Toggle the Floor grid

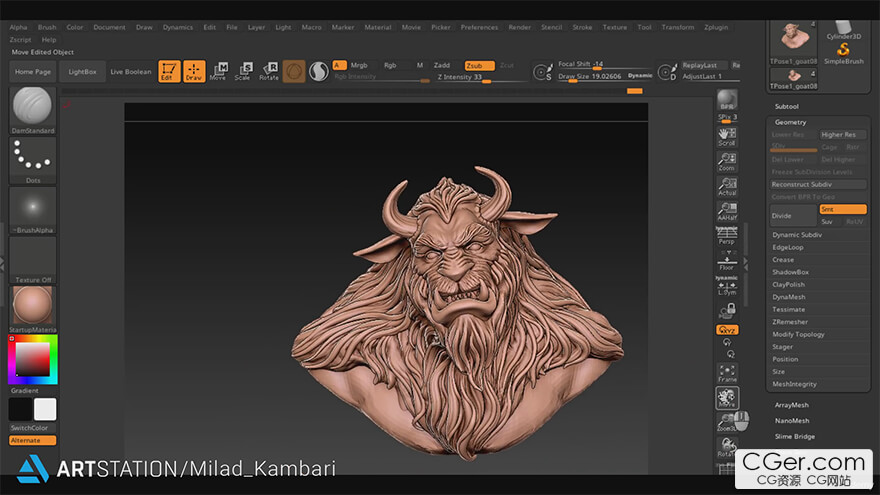pos(727,260)
